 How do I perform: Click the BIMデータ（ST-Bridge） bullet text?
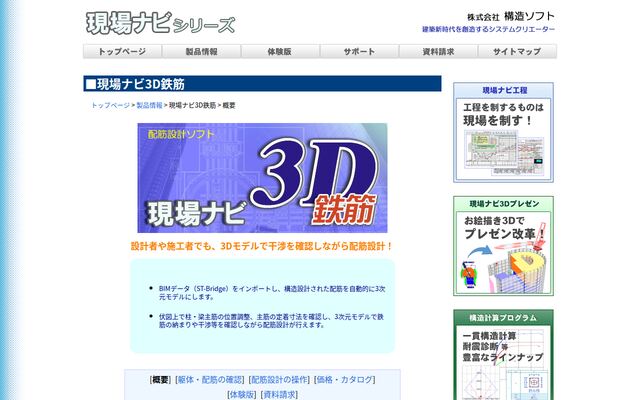(x=272, y=293)
